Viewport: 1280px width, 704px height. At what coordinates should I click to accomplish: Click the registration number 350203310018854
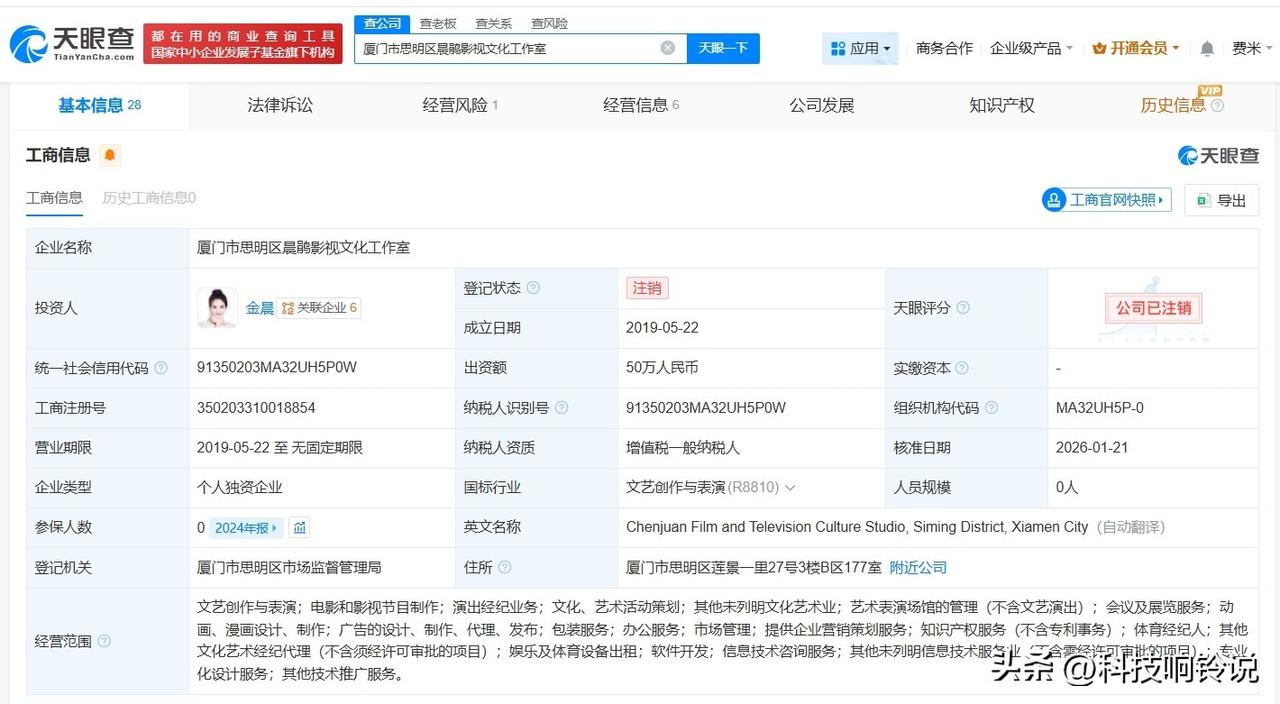(256, 408)
